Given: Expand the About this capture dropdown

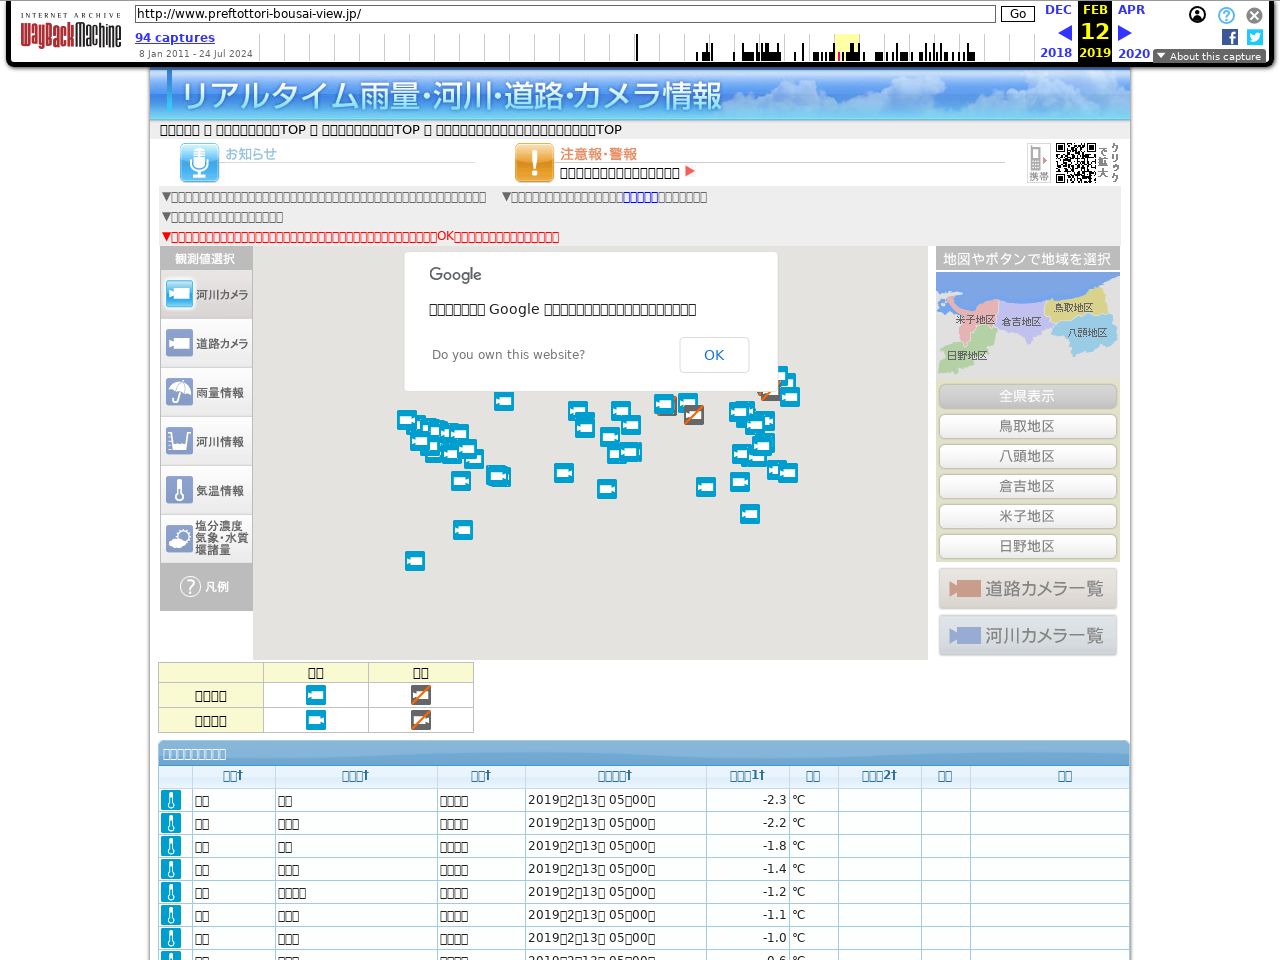Looking at the screenshot, I should [x=1209, y=56].
